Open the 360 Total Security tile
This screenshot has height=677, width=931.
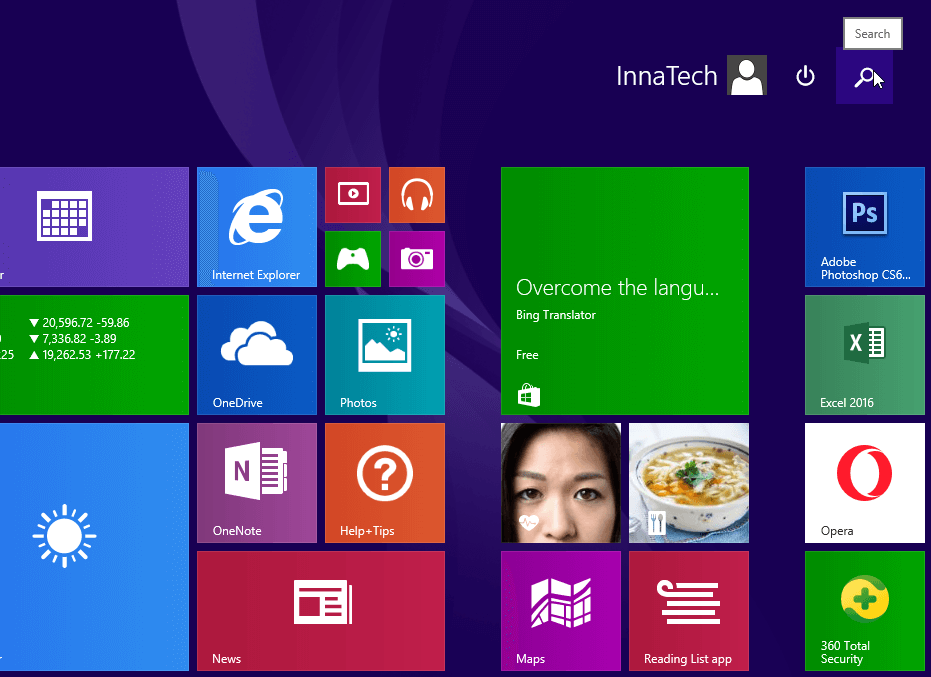pos(864,610)
